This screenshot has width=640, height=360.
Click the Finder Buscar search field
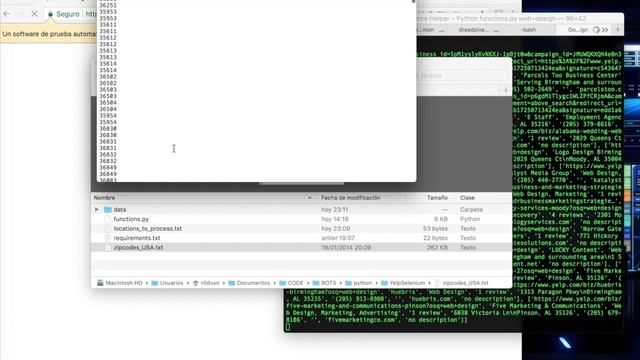point(463,76)
